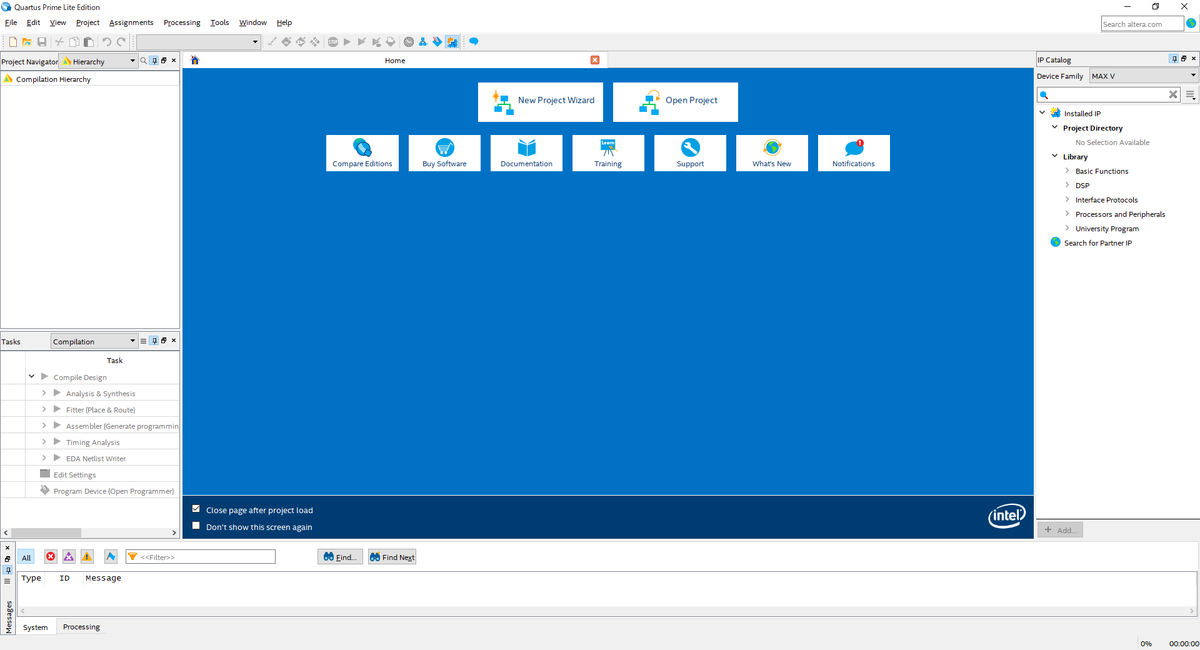Open the Documentation tile

(526, 153)
